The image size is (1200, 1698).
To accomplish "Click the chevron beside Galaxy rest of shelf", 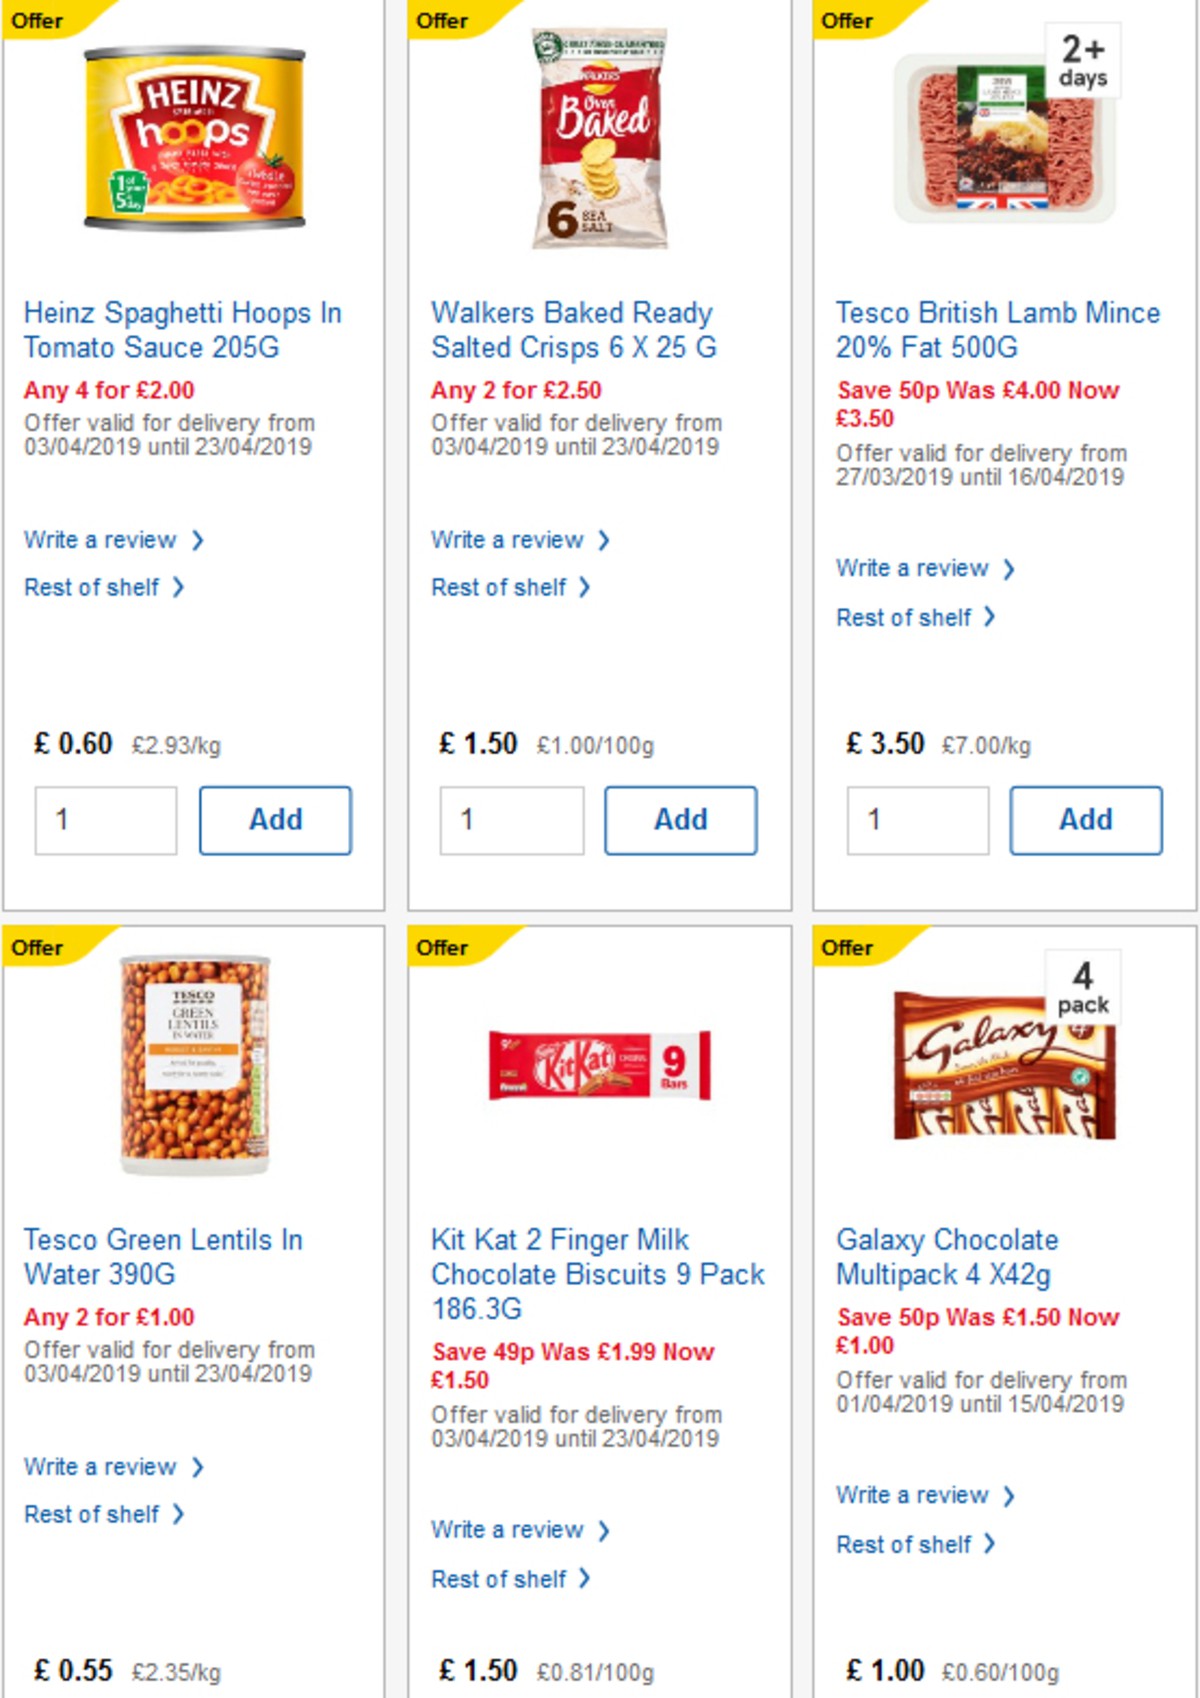I will point(990,1544).
